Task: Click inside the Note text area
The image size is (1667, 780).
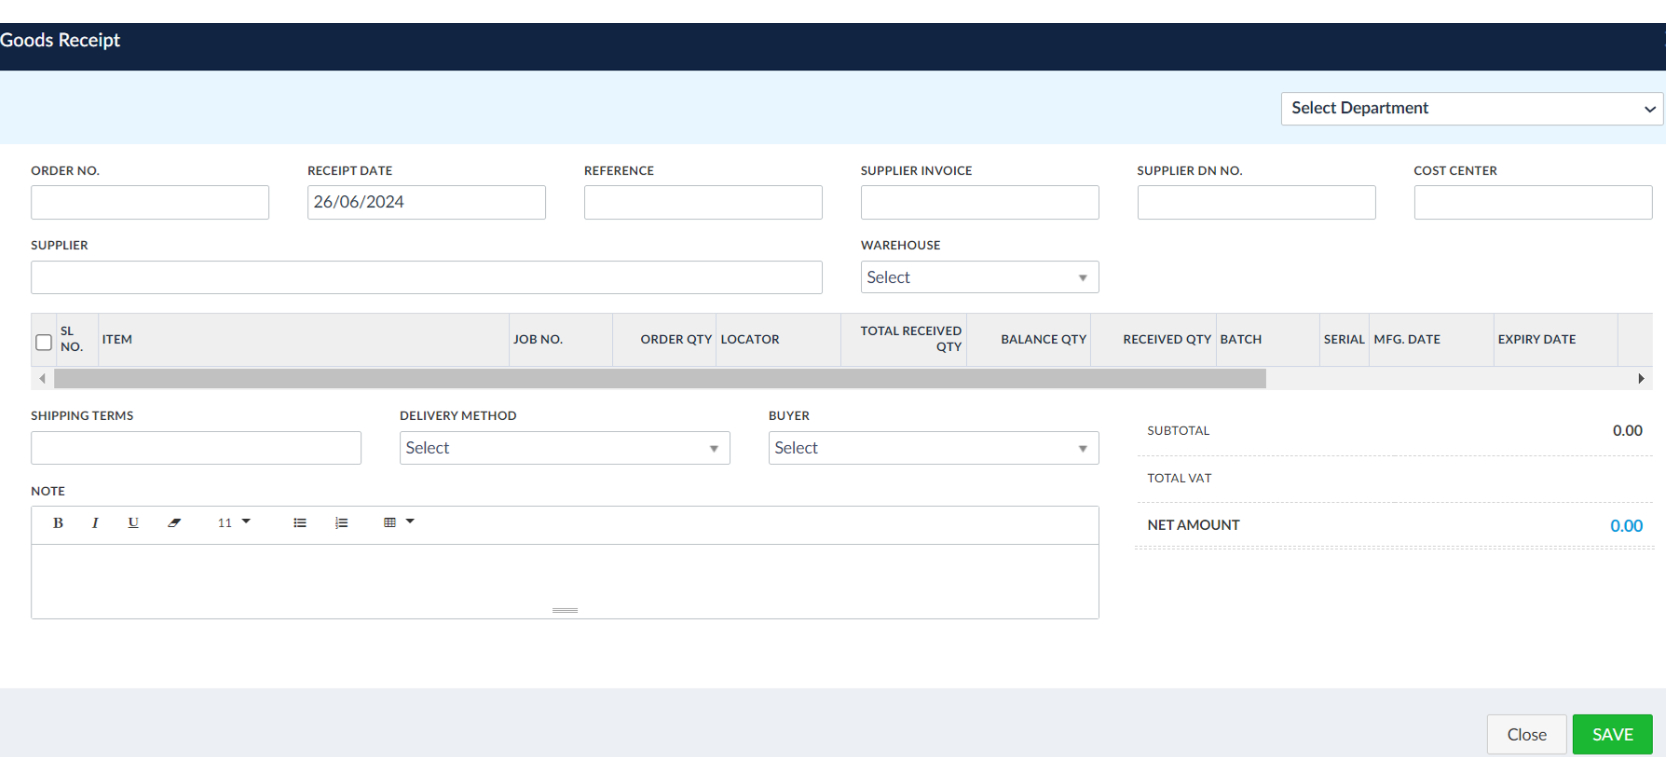Action: pyautogui.click(x=564, y=575)
